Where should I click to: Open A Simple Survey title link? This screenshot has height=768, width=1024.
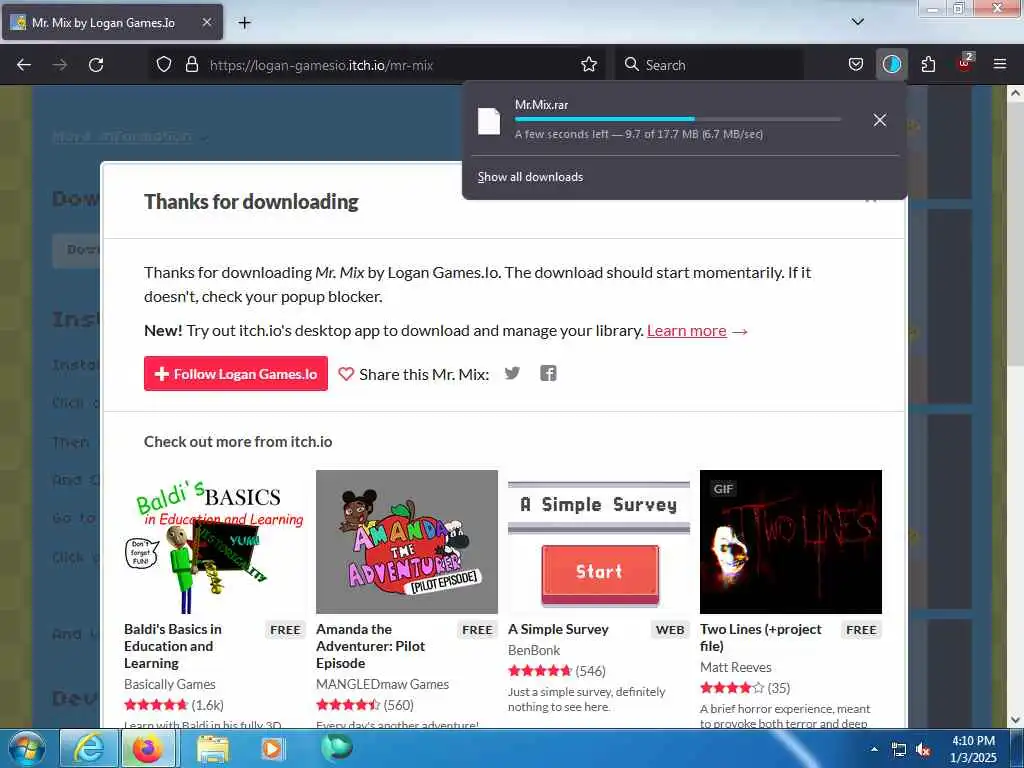[558, 629]
